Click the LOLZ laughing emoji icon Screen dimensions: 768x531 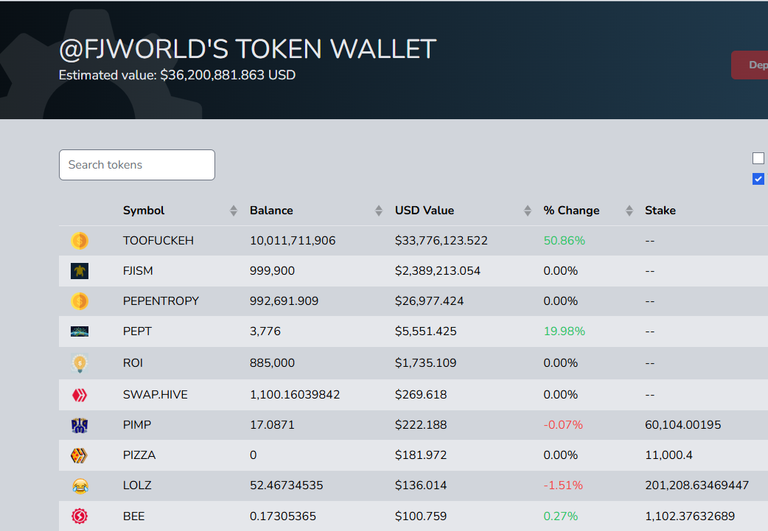point(79,486)
